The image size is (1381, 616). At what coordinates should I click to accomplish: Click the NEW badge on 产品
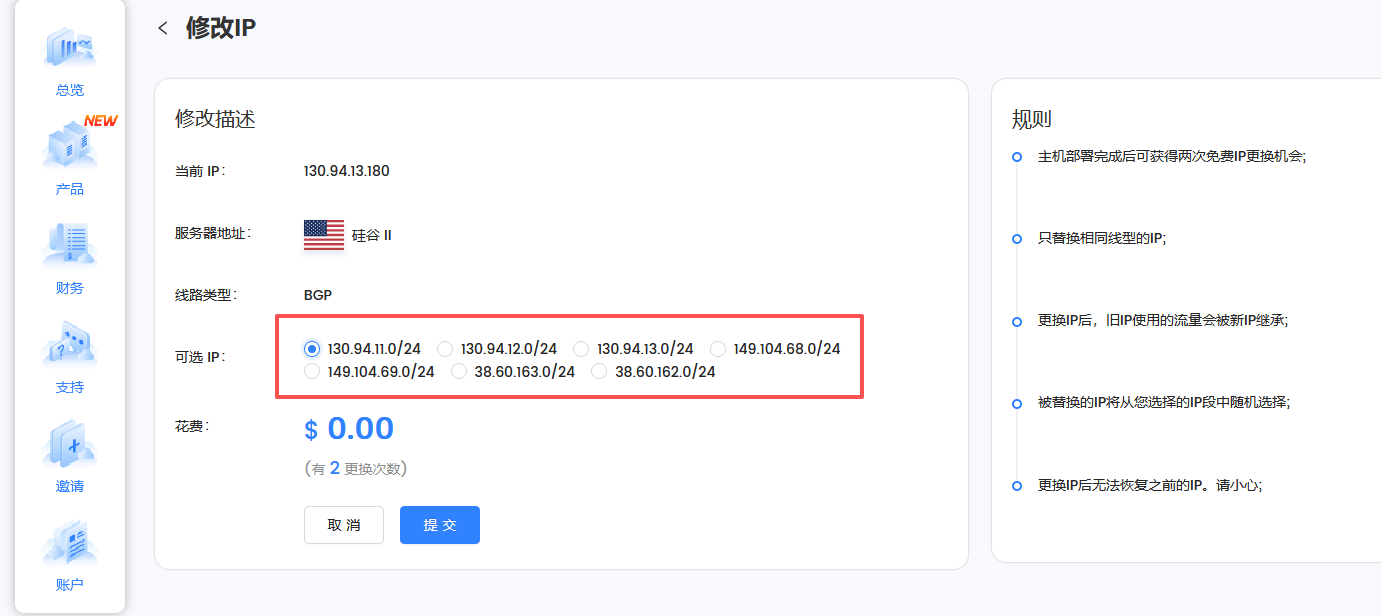pos(100,120)
